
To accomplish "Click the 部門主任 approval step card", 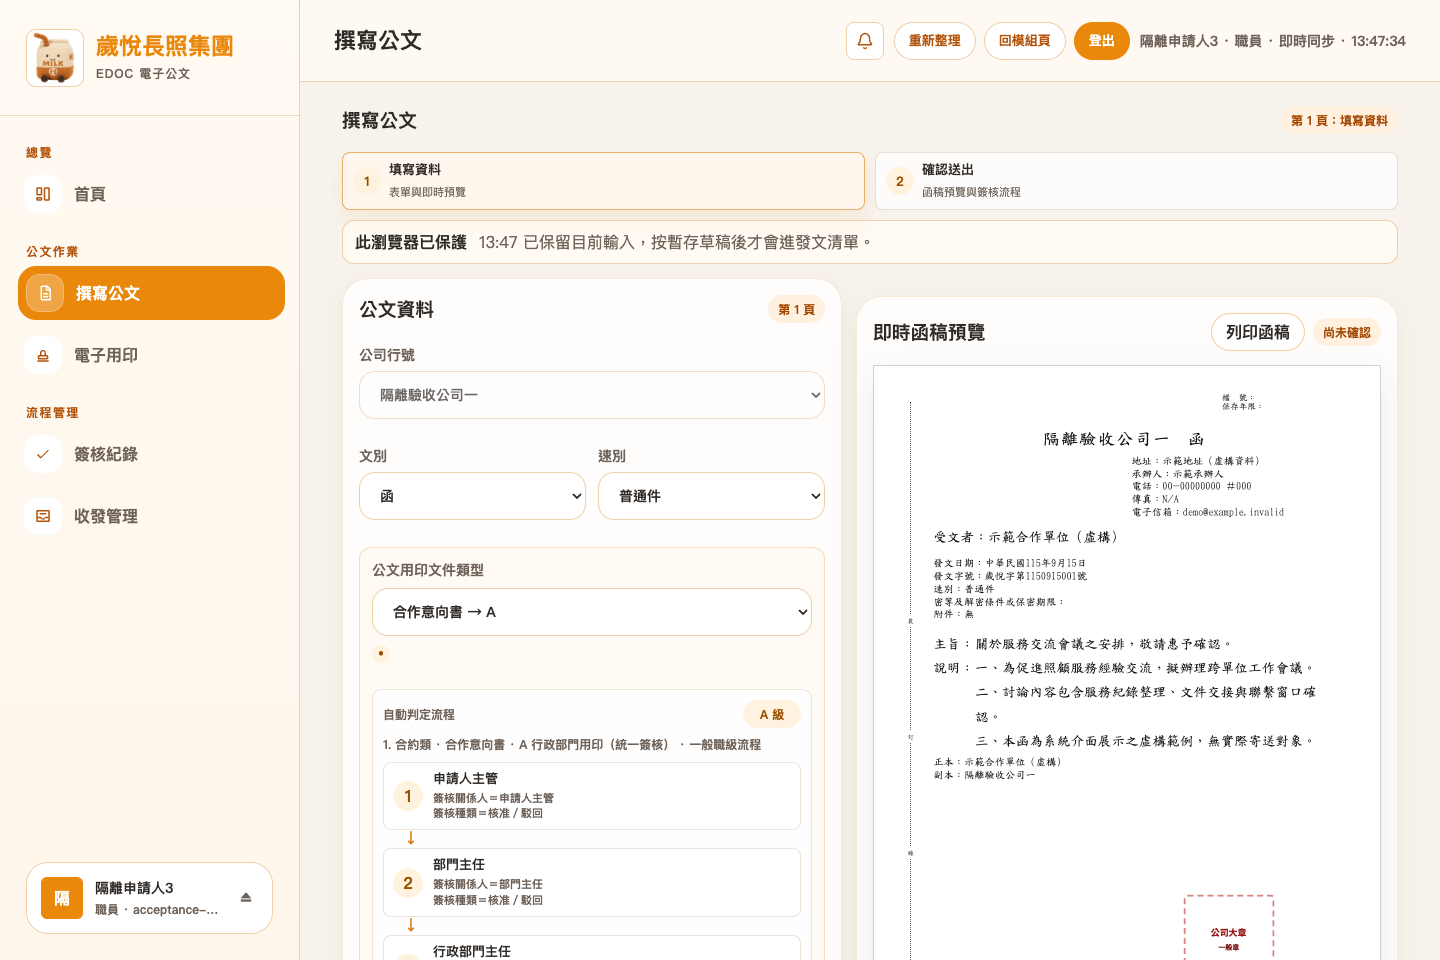I will click(592, 882).
